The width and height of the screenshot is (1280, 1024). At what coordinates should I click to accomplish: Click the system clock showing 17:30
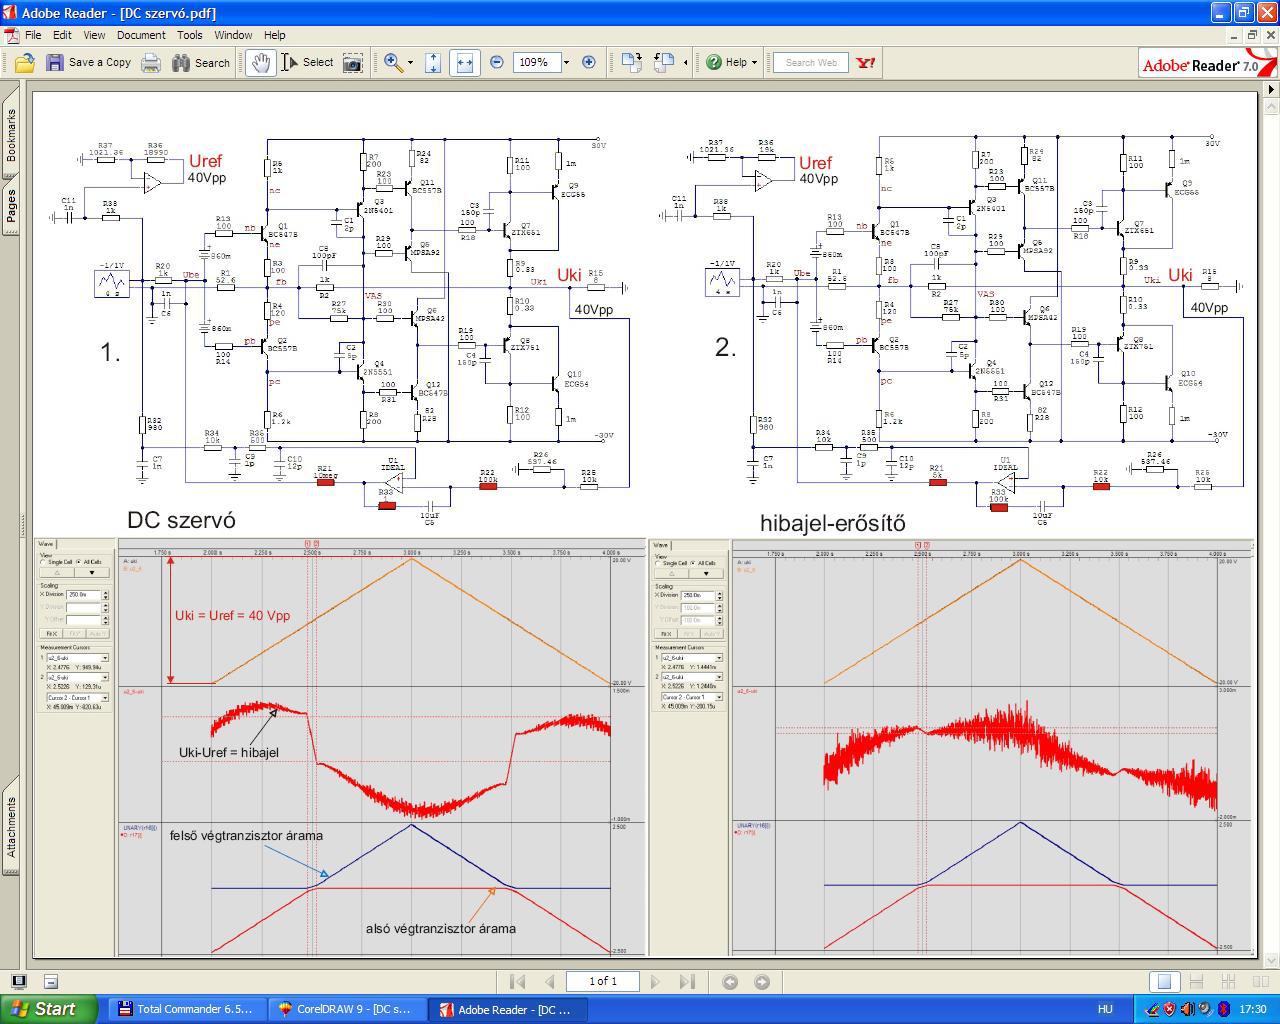point(1252,1009)
